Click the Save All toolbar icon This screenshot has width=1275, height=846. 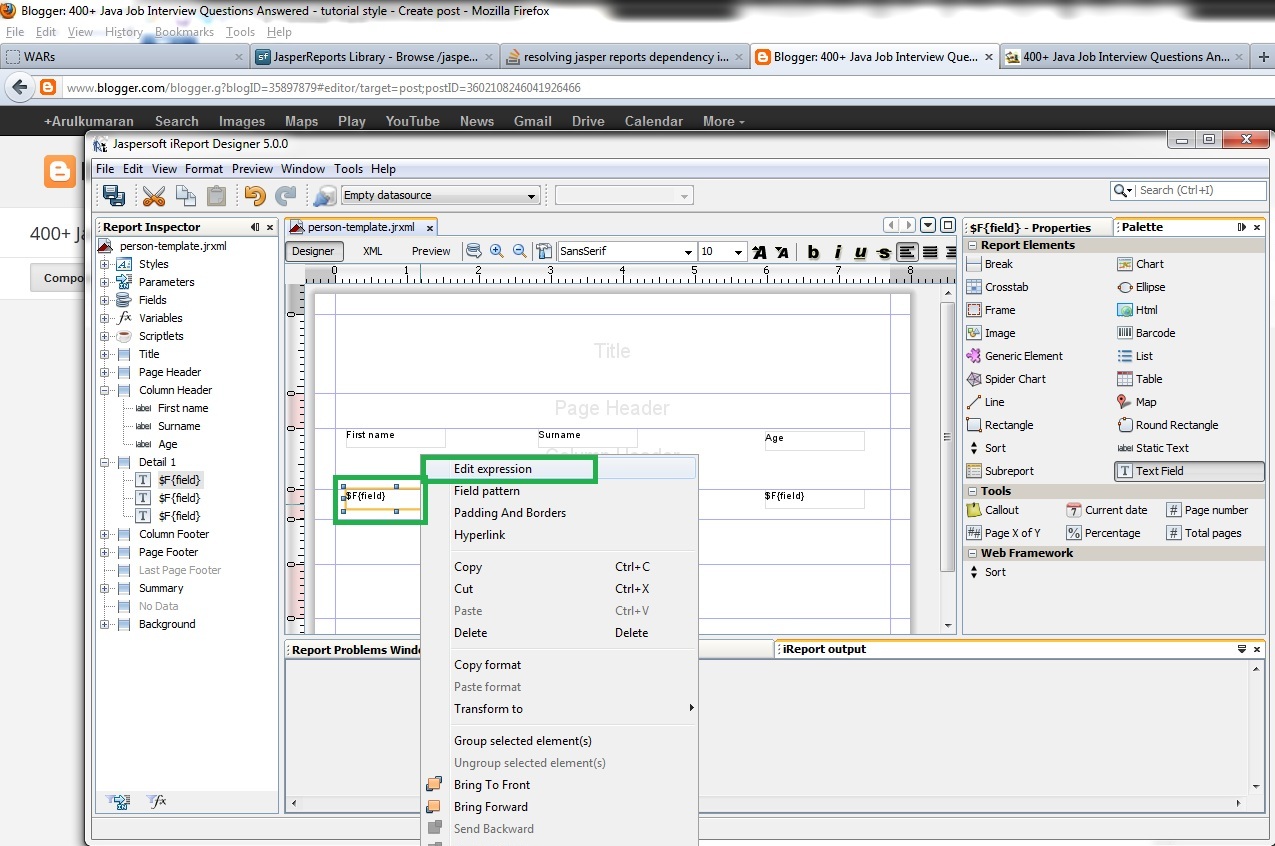click(x=114, y=195)
